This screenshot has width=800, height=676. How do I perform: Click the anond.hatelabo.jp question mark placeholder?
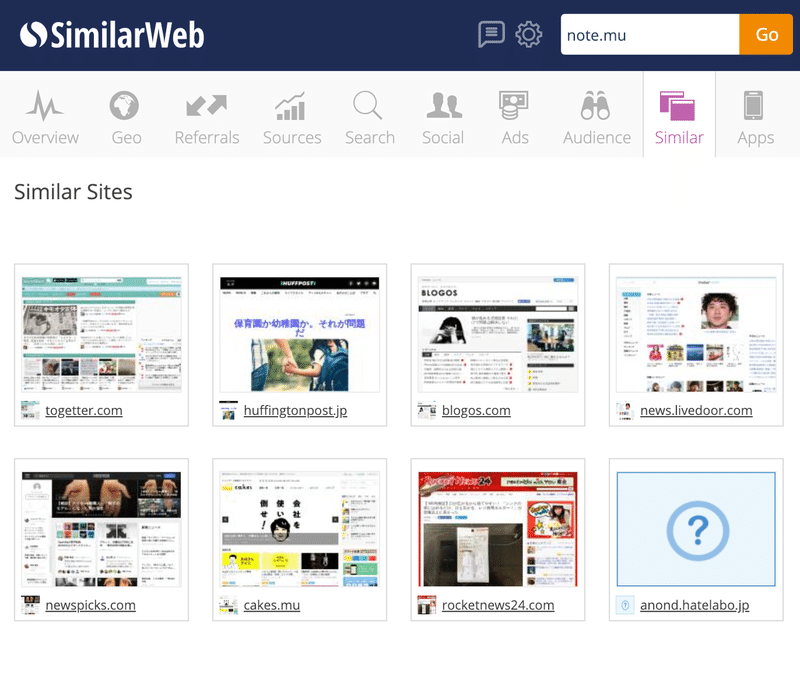696,529
